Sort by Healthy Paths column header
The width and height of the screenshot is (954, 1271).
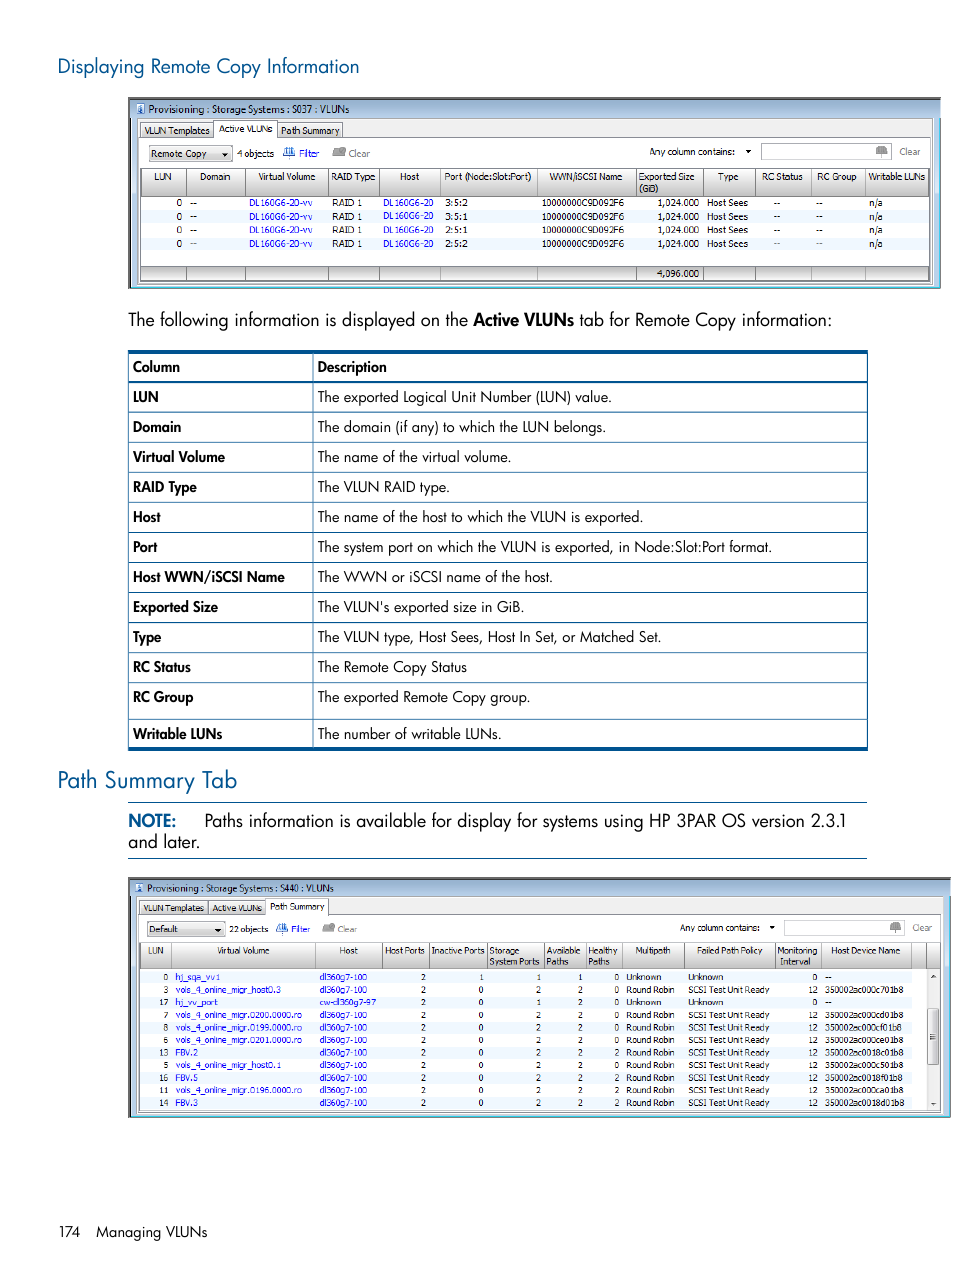pos(602,956)
